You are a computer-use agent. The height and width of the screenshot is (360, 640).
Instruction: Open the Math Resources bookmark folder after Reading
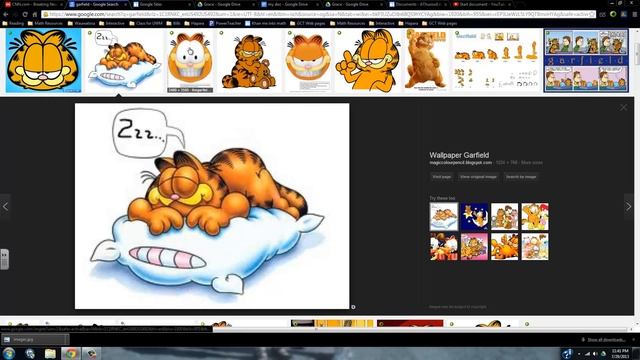[45, 23]
